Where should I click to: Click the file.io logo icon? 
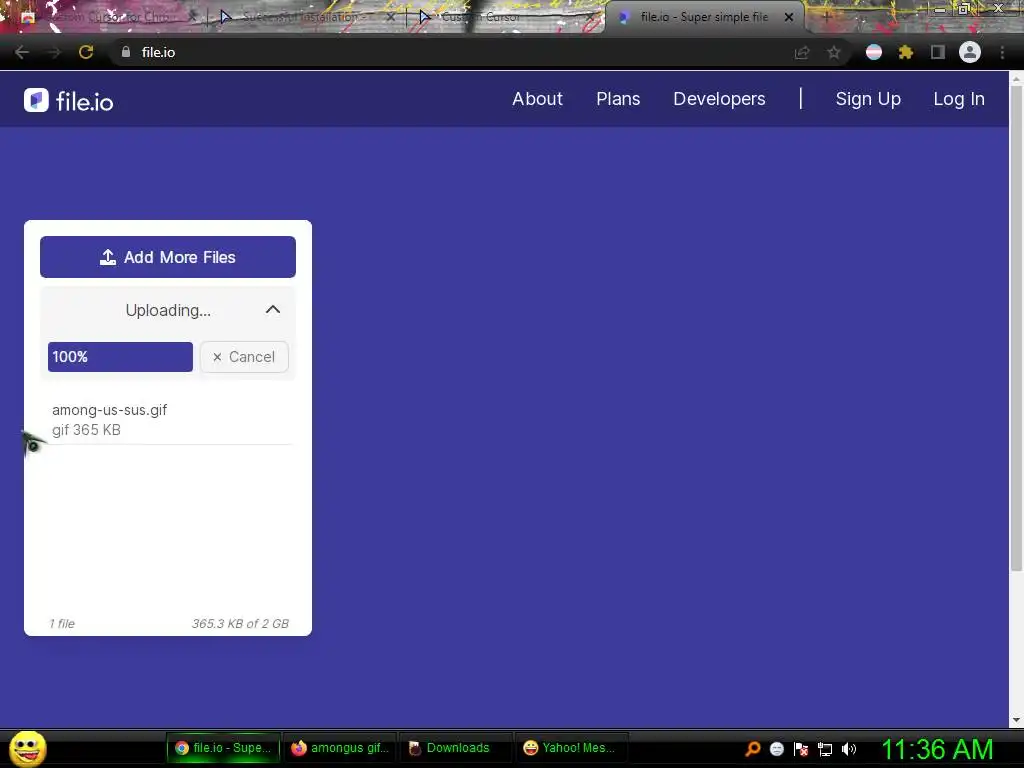click(36, 100)
